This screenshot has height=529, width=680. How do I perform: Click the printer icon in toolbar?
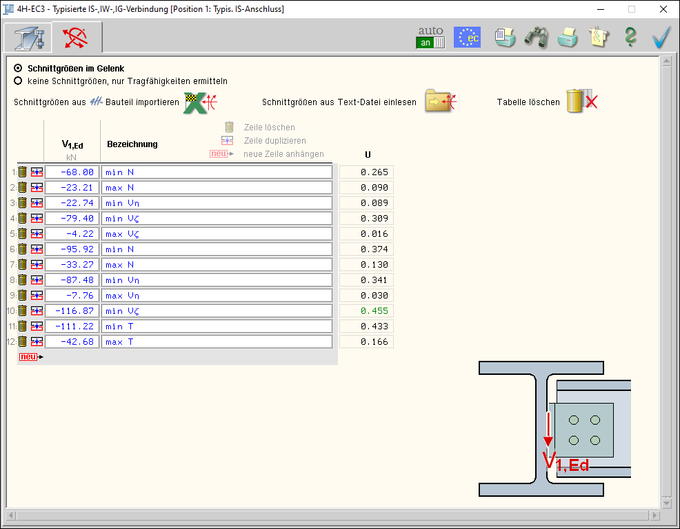pos(567,37)
